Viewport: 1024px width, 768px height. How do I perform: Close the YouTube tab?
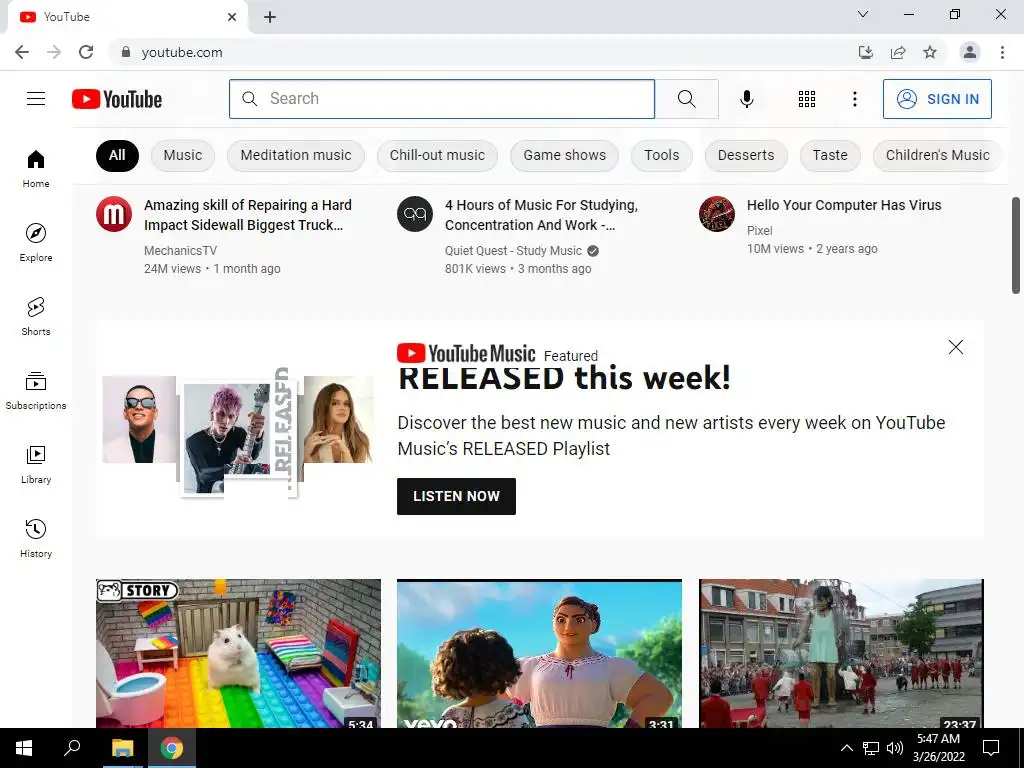pyautogui.click(x=232, y=17)
